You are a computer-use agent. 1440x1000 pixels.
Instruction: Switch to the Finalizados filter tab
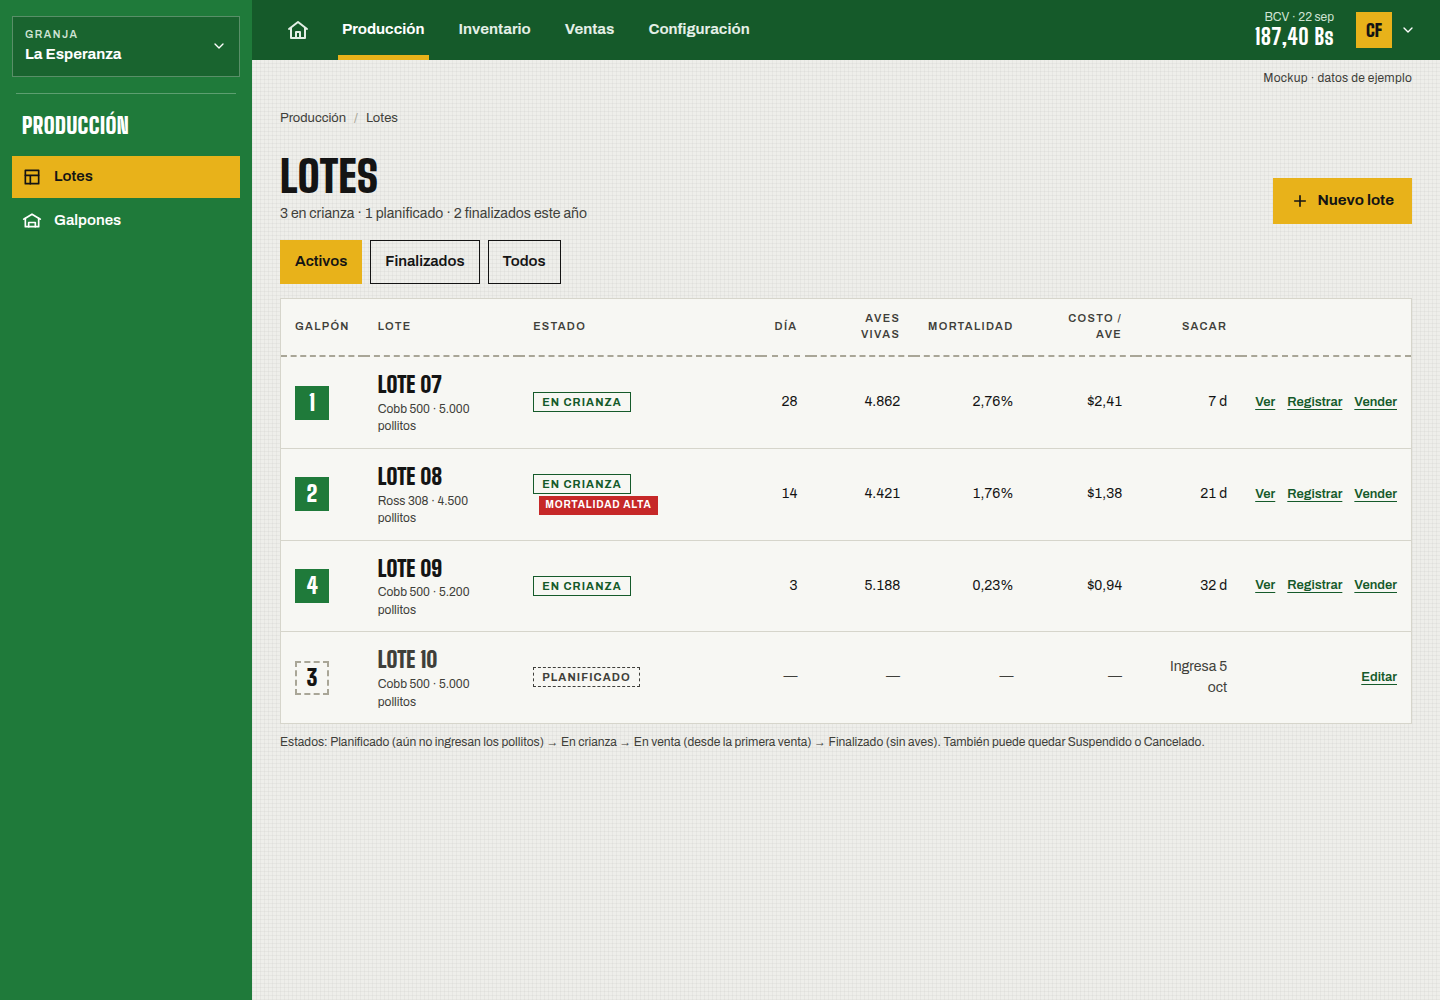click(x=425, y=262)
